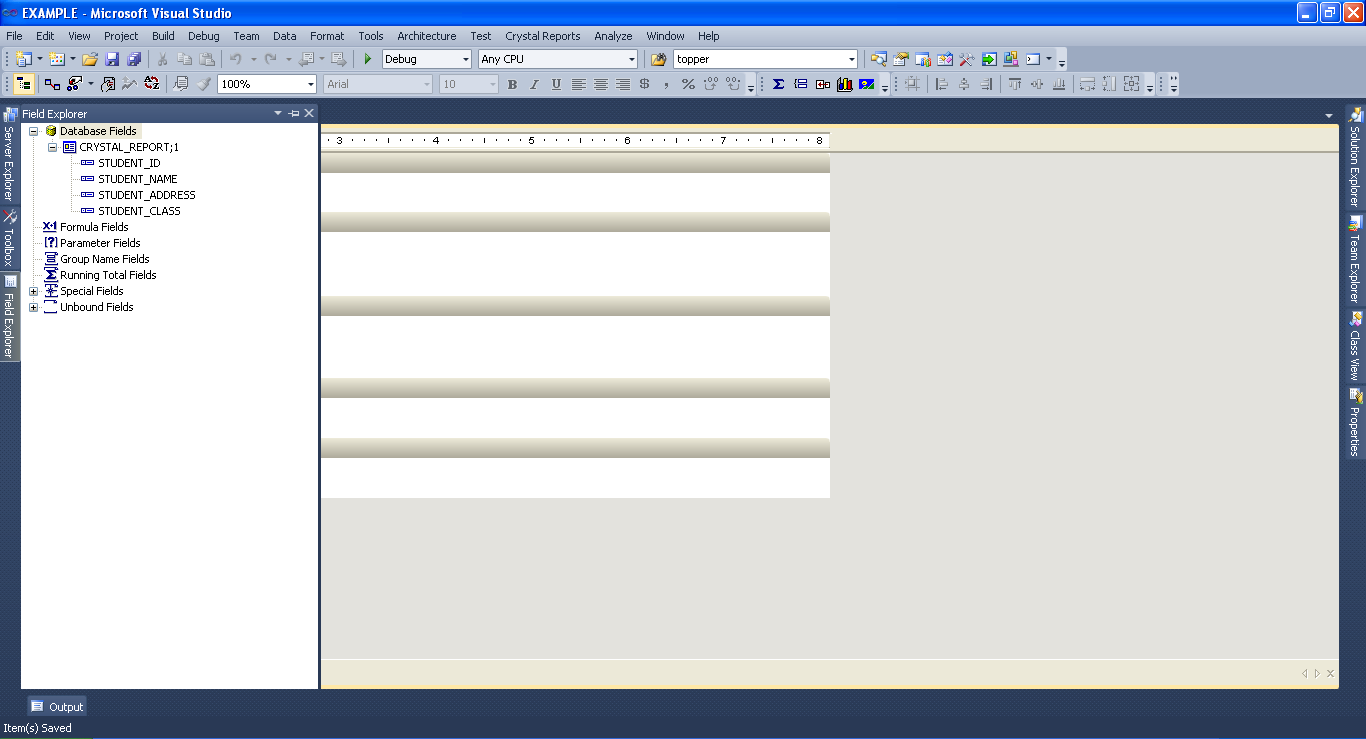Open the Crystal Reports menu
Screen dimensions: 1366x739
click(x=542, y=36)
